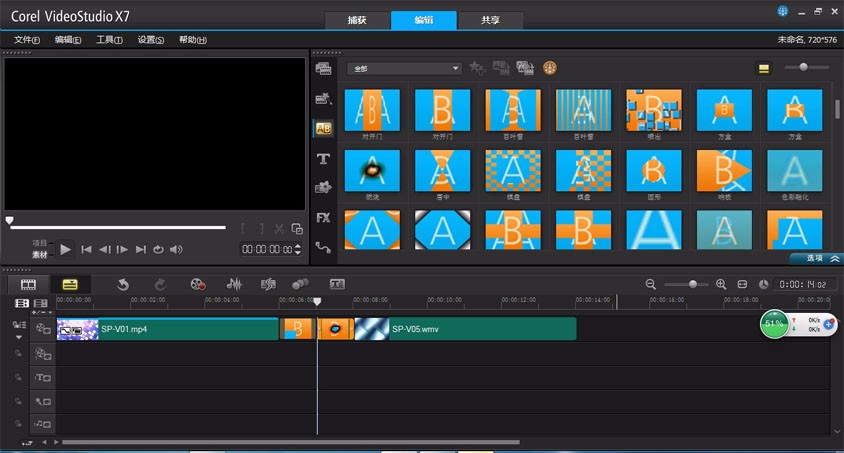Step to the next frame
This screenshot has width=844, height=453.
[x=122, y=250]
